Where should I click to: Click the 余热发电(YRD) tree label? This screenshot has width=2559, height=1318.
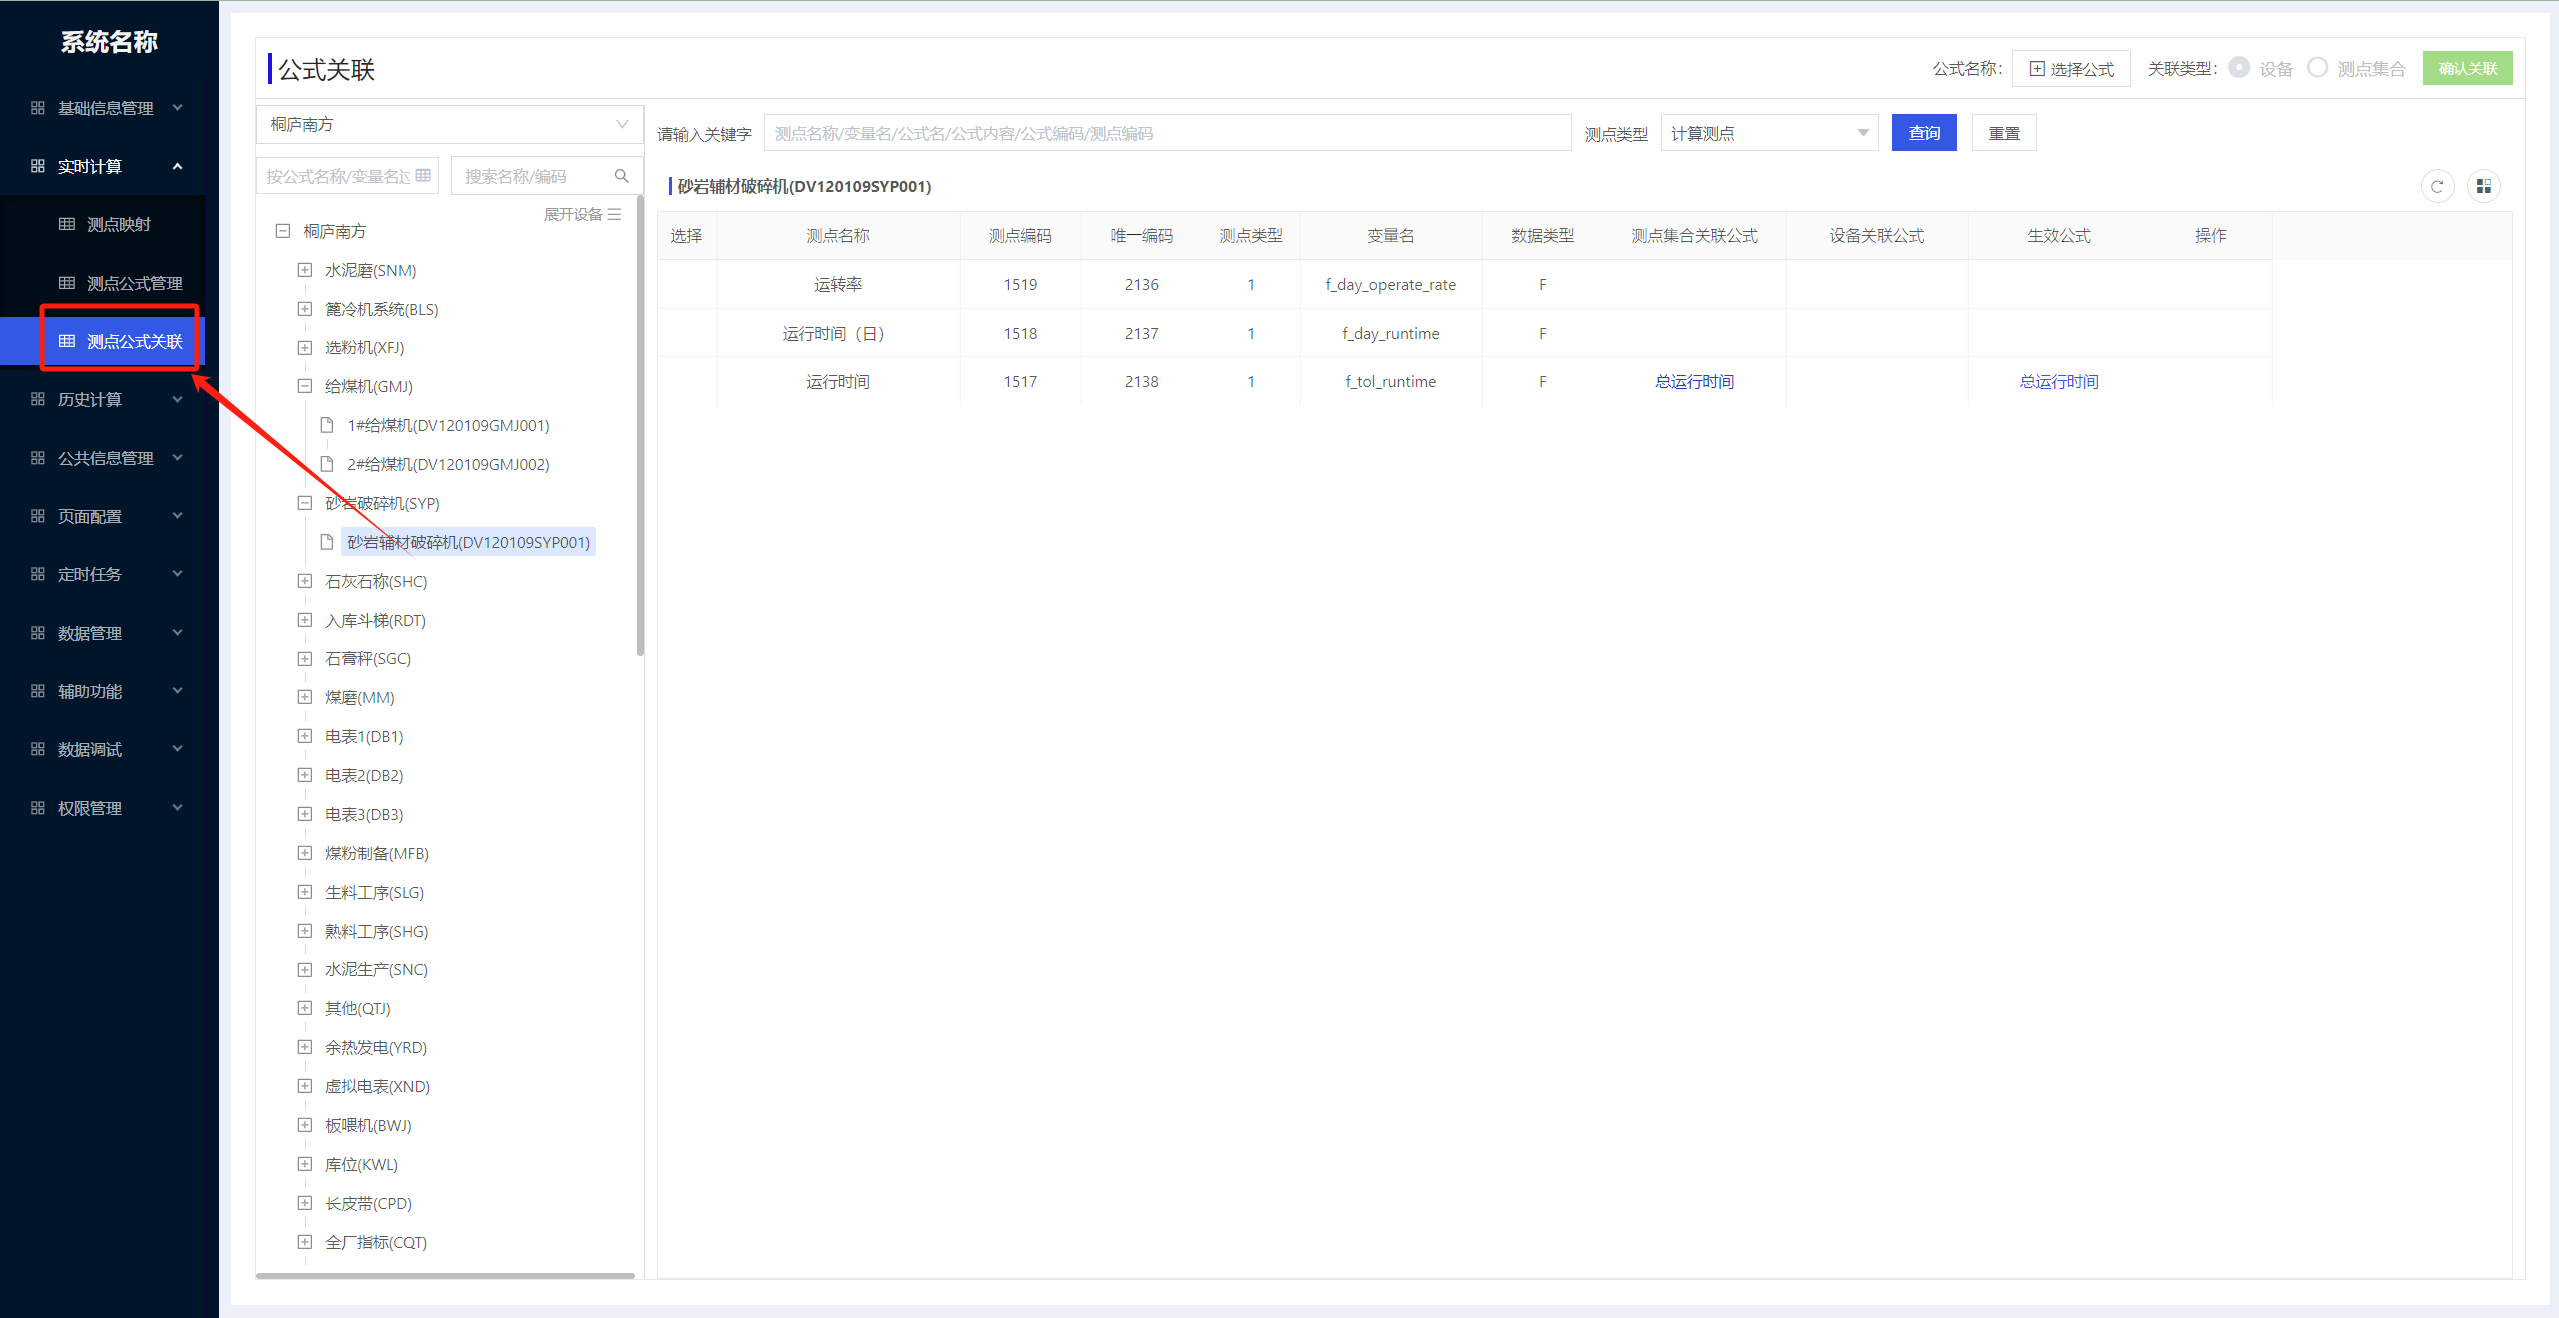[376, 1047]
